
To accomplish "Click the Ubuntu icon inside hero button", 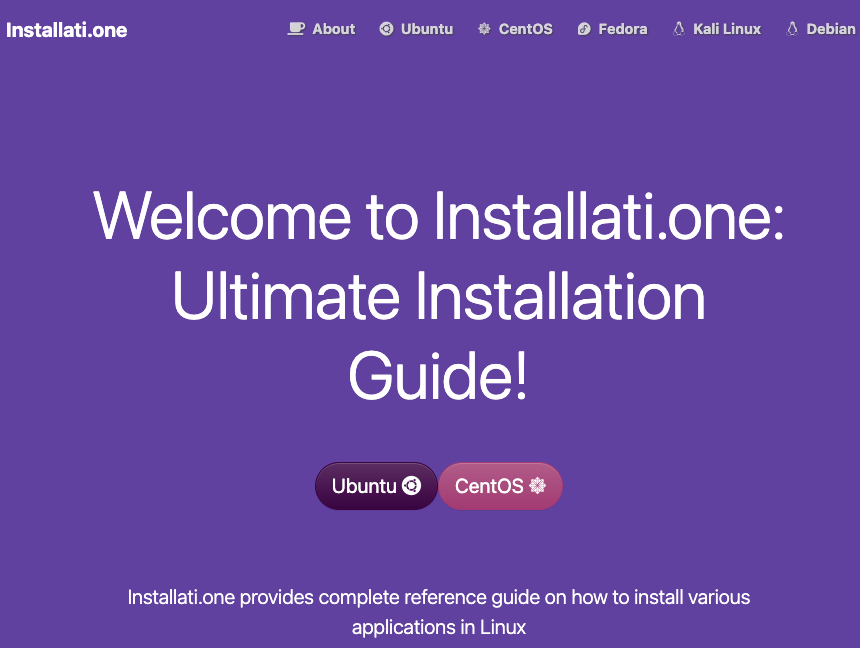I will point(411,486).
